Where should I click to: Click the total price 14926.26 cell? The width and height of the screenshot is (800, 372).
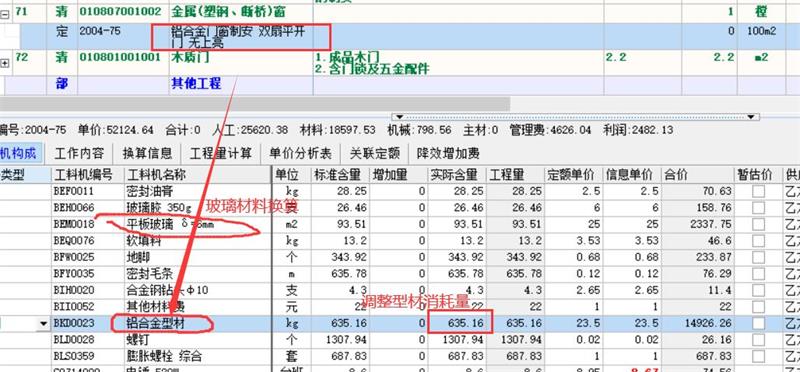pyautogui.click(x=698, y=324)
